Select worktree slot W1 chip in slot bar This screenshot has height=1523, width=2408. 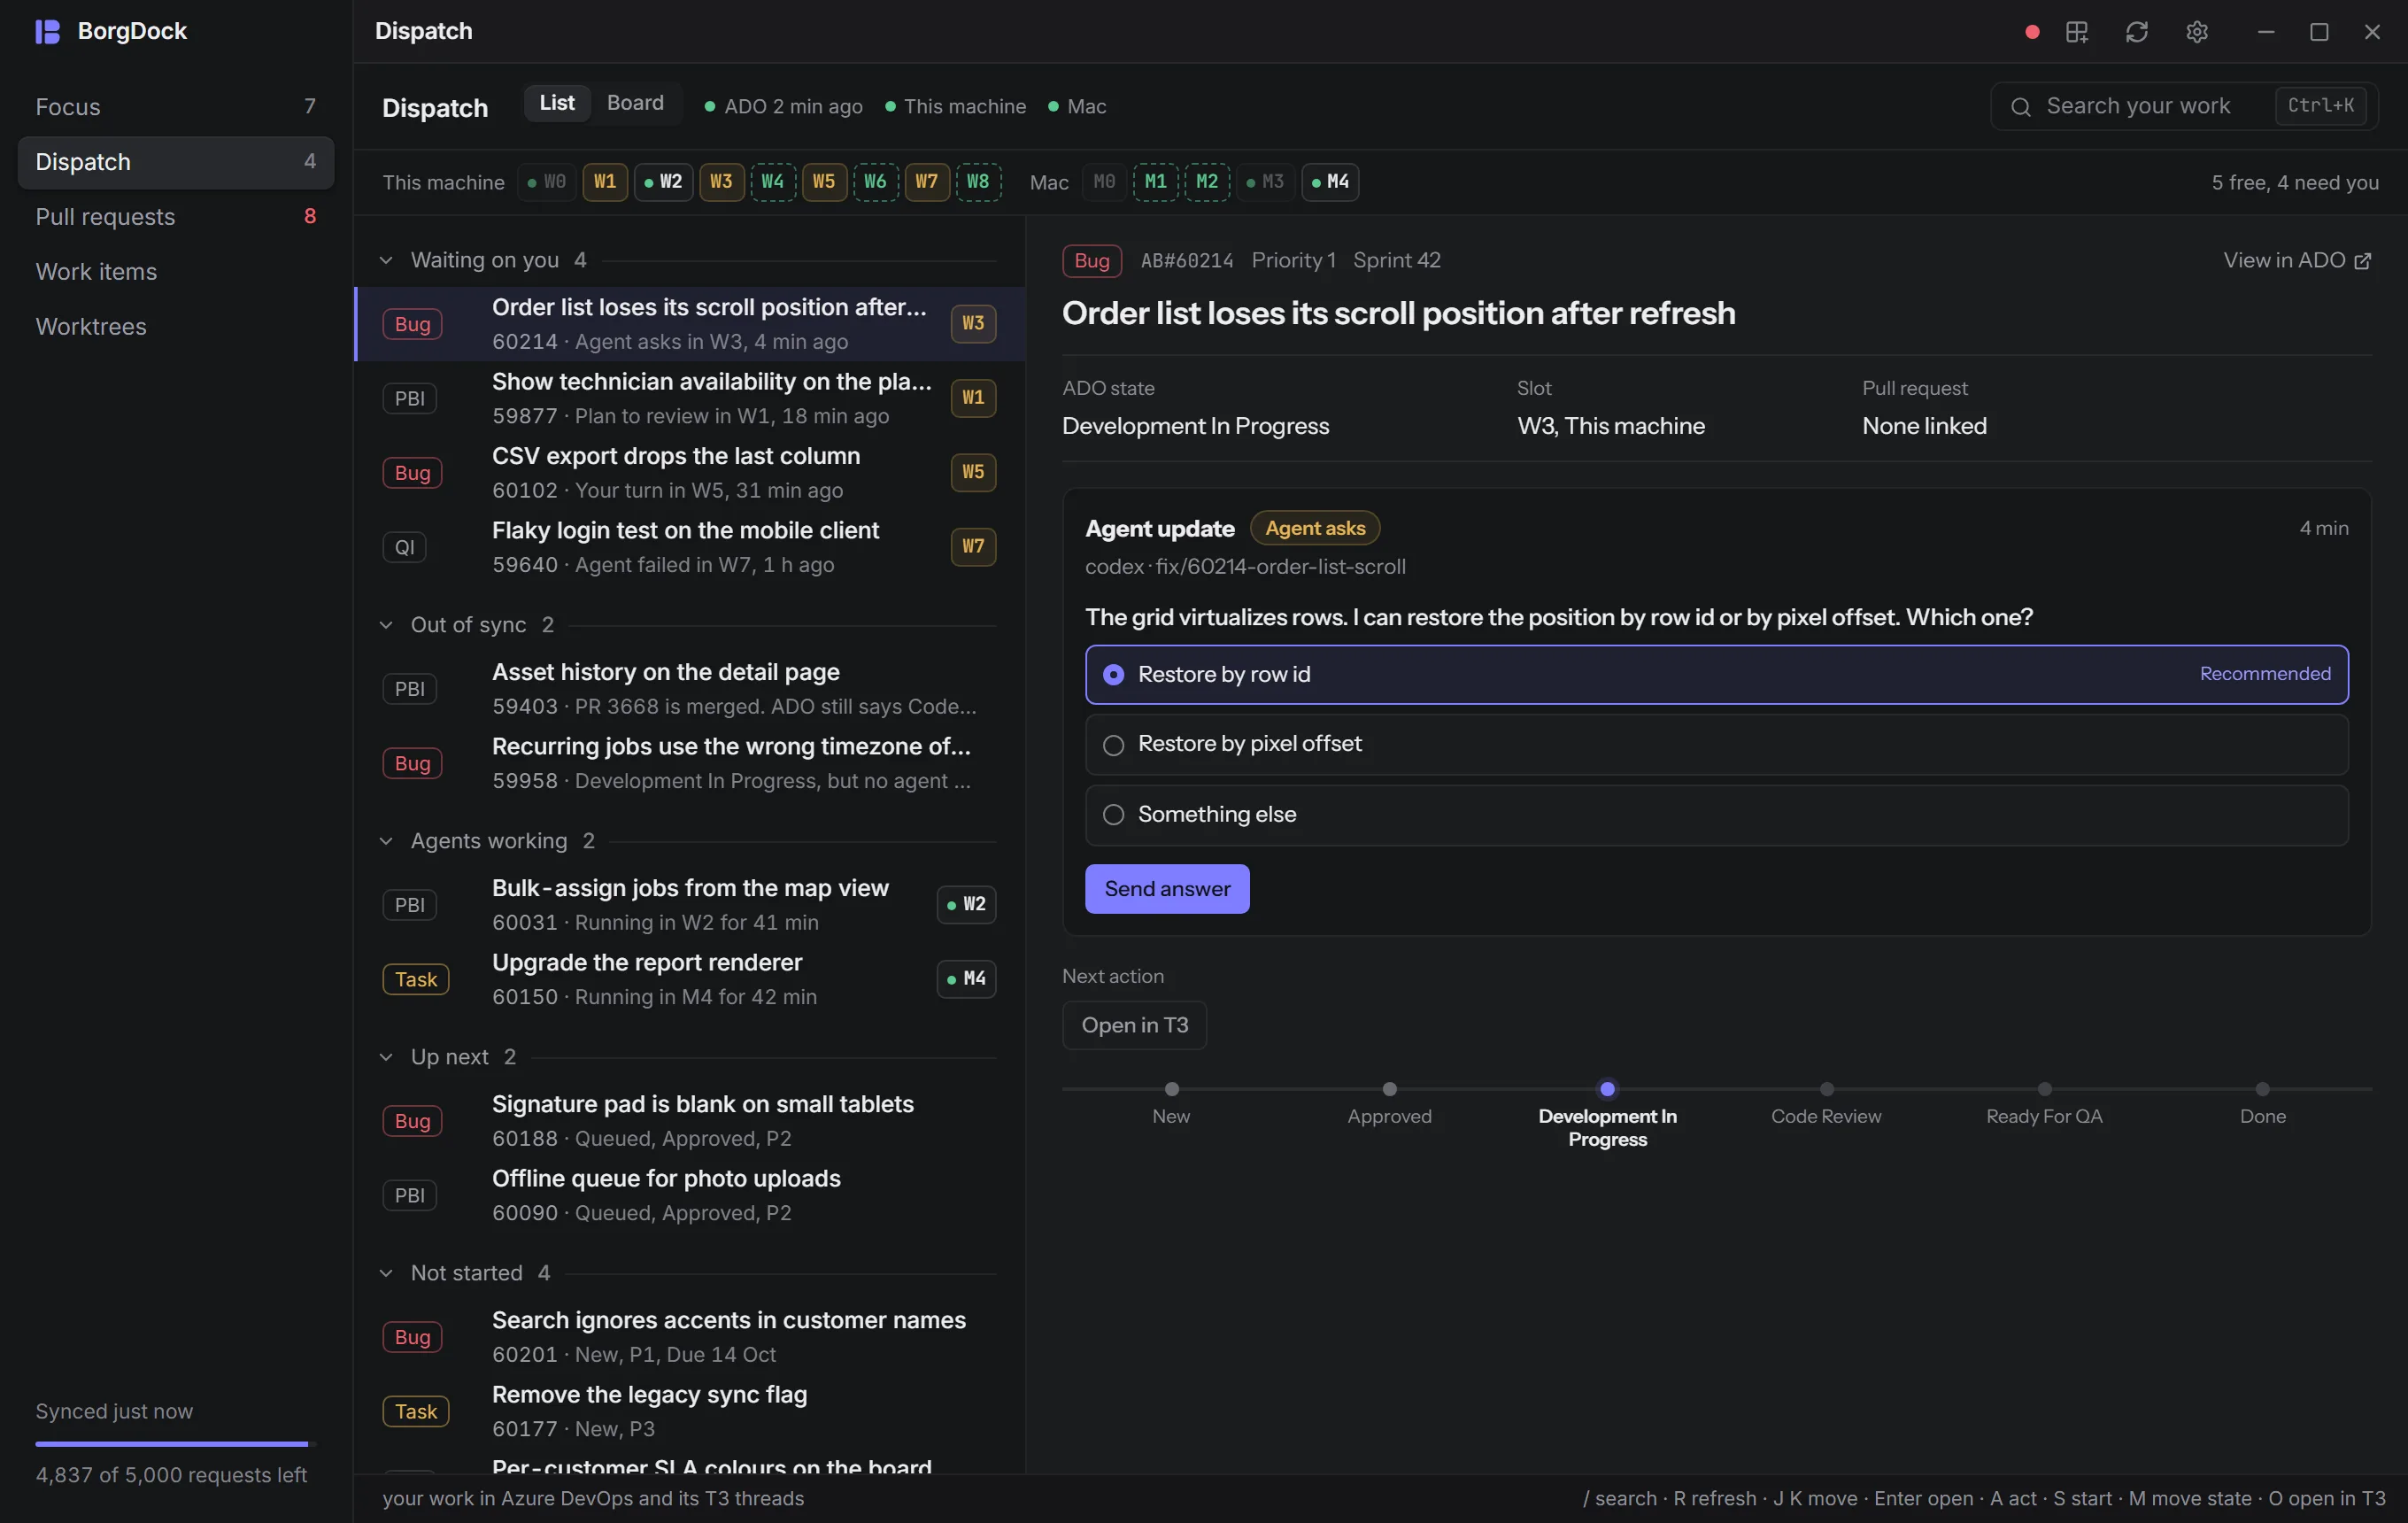coord(605,182)
